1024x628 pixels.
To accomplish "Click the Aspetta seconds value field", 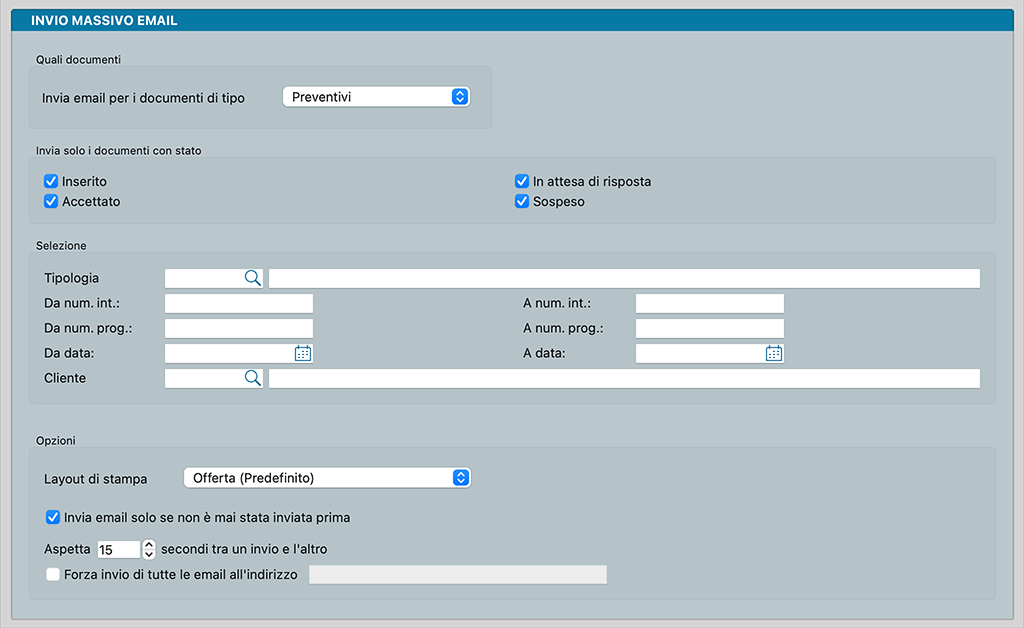I will click(x=118, y=549).
